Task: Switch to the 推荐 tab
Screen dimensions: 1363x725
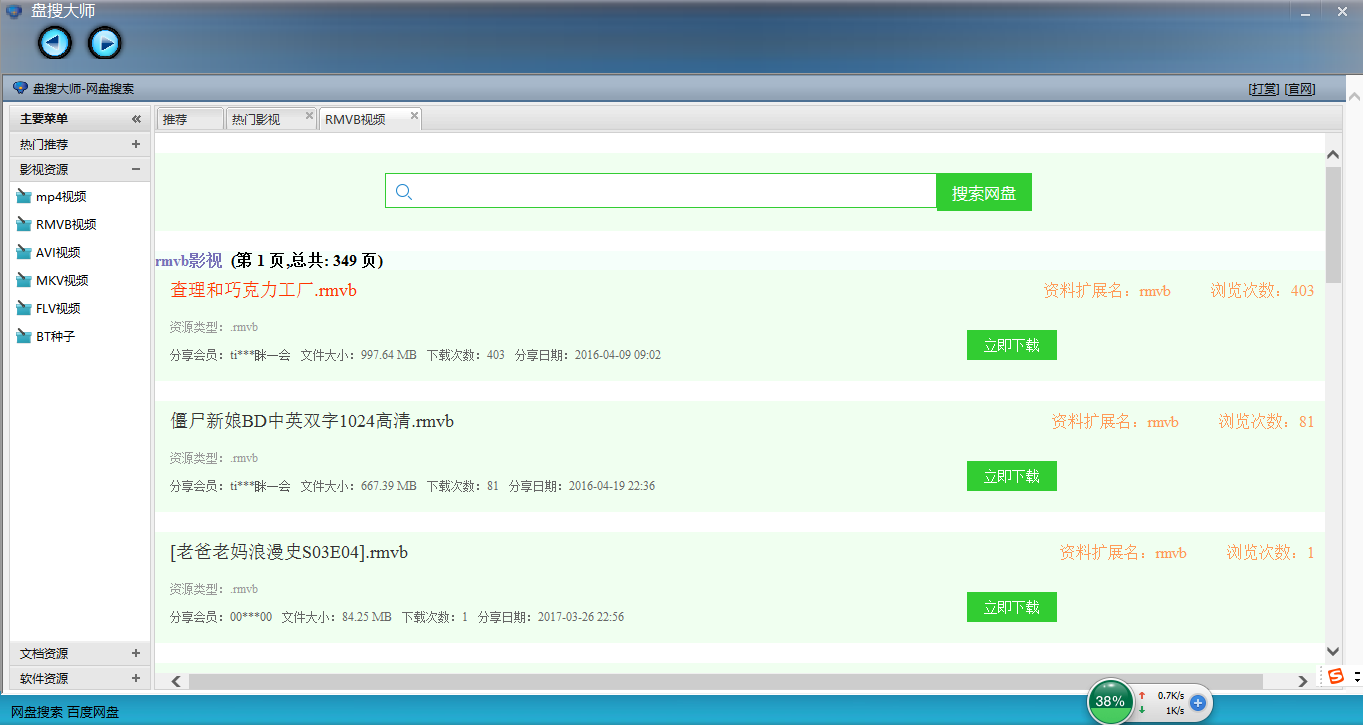Action: [190, 119]
